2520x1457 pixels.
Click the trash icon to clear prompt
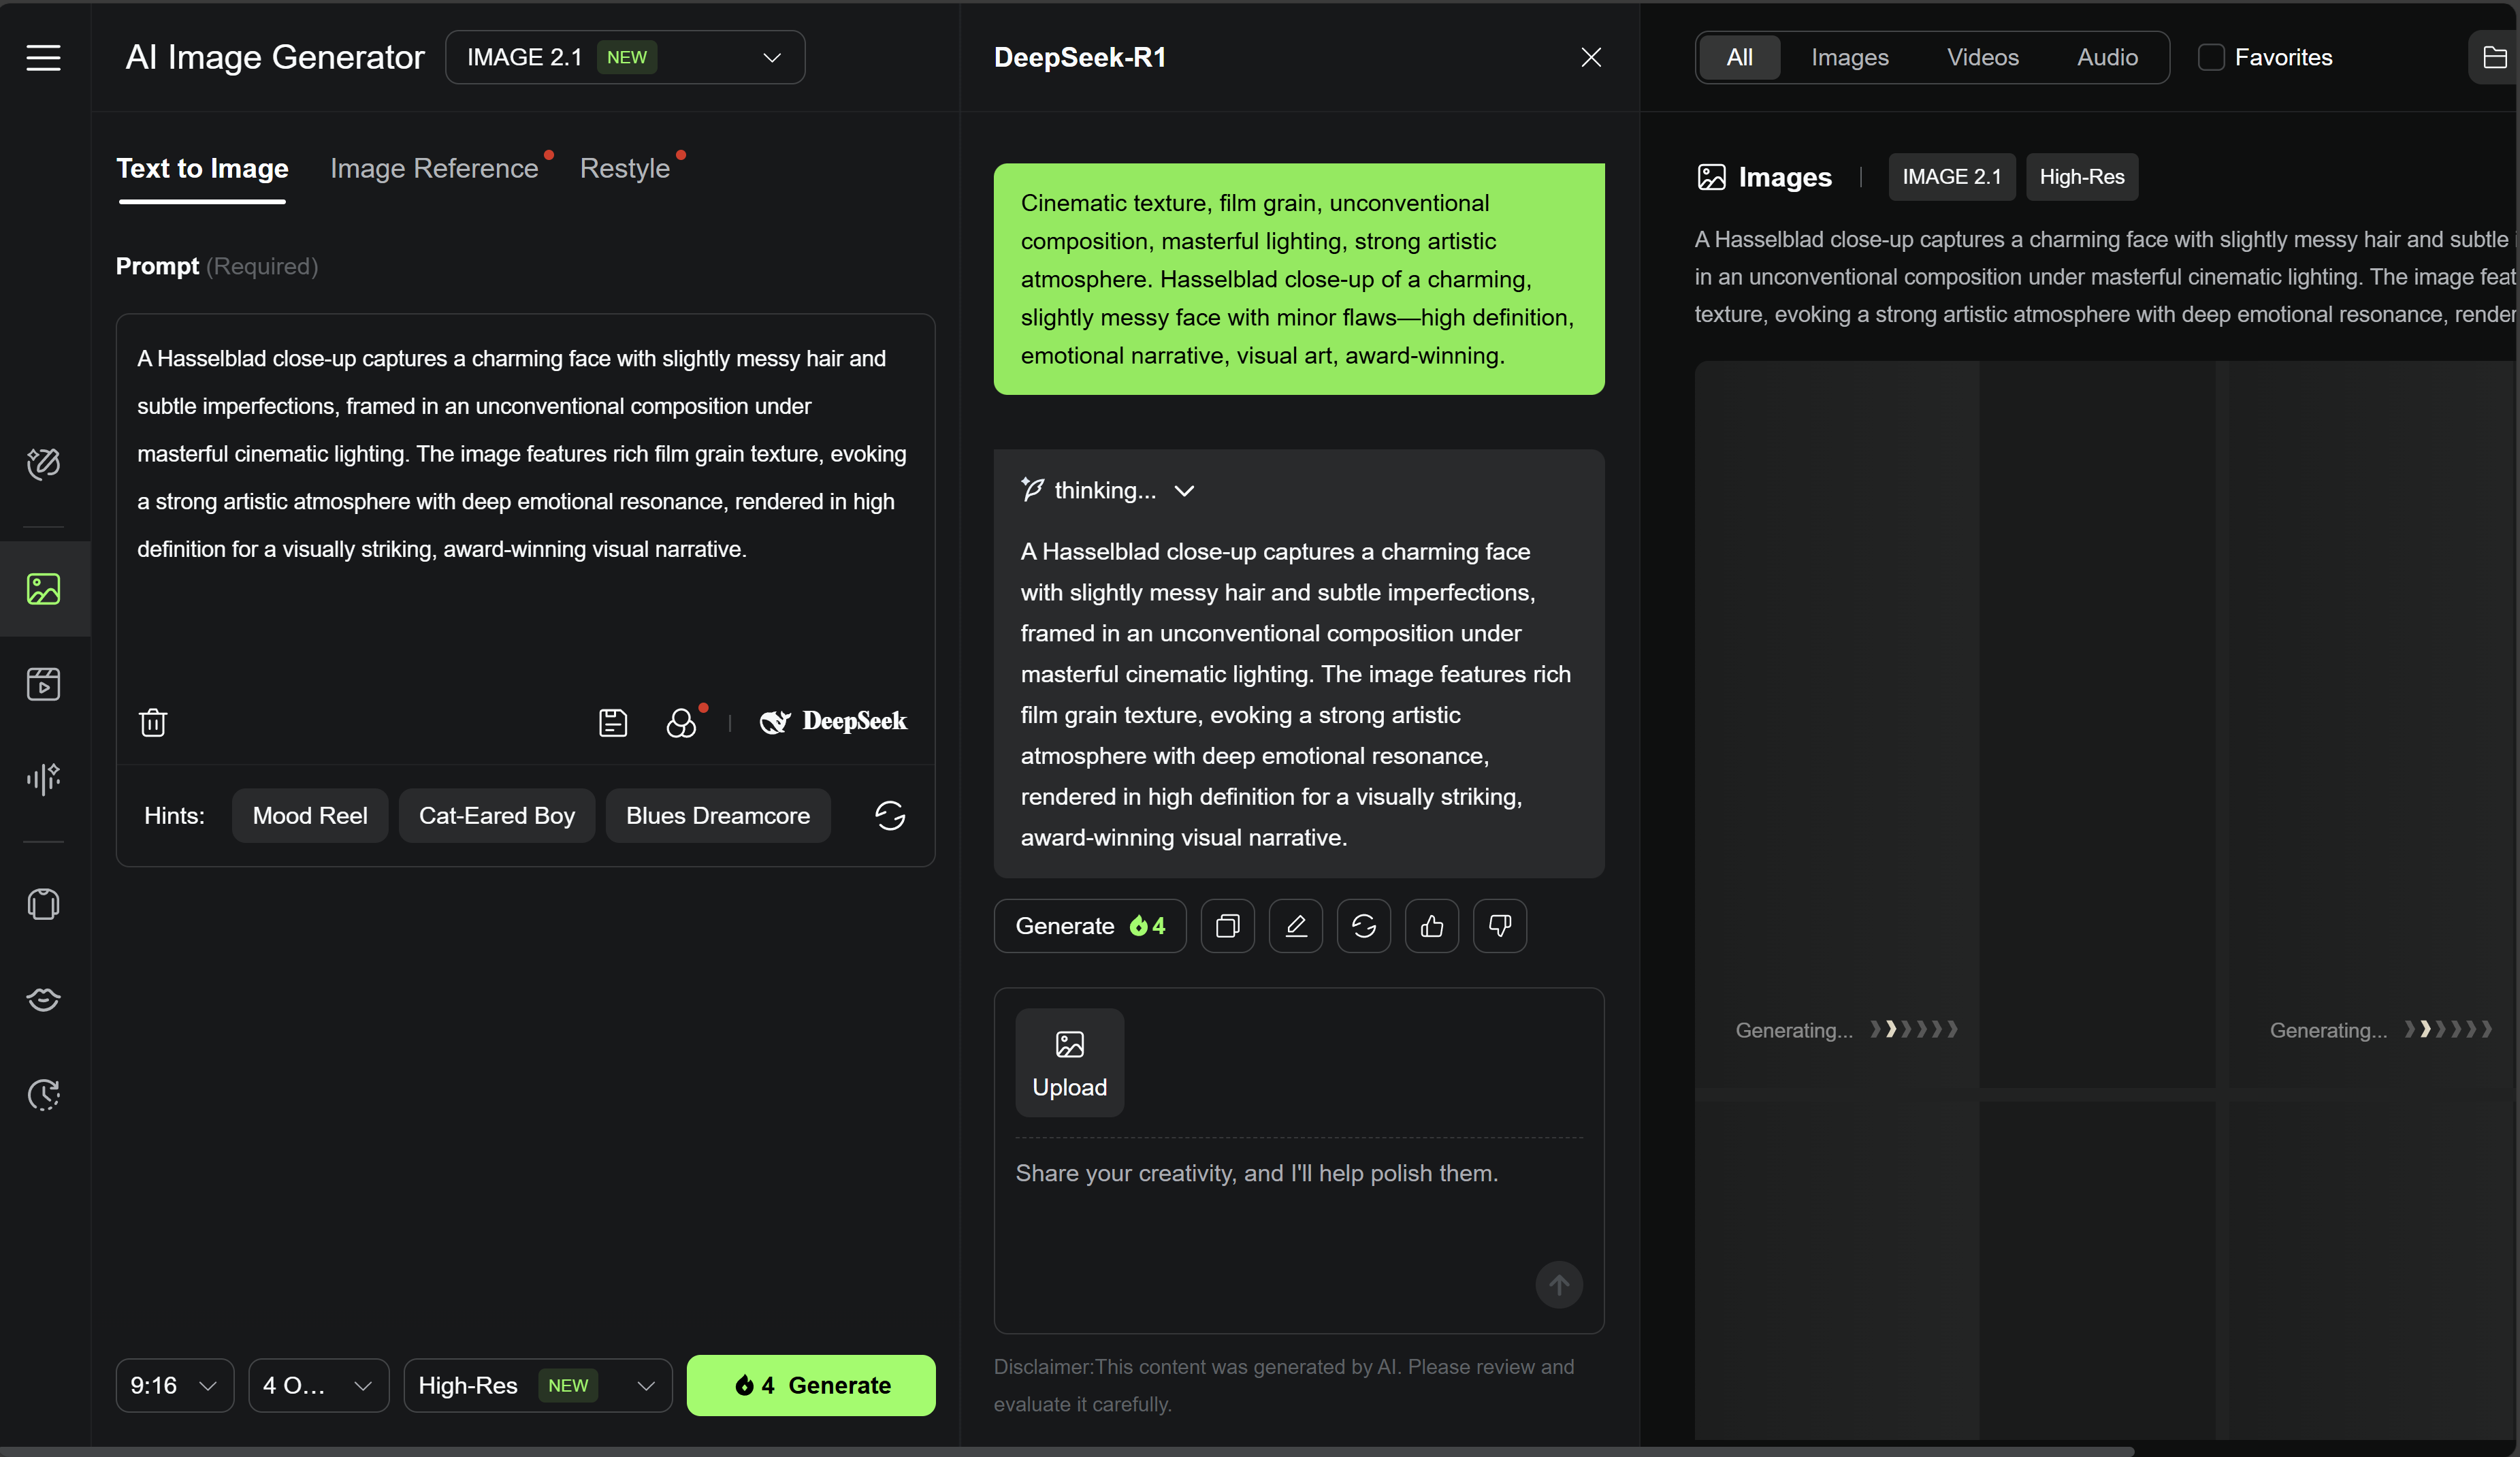[153, 722]
